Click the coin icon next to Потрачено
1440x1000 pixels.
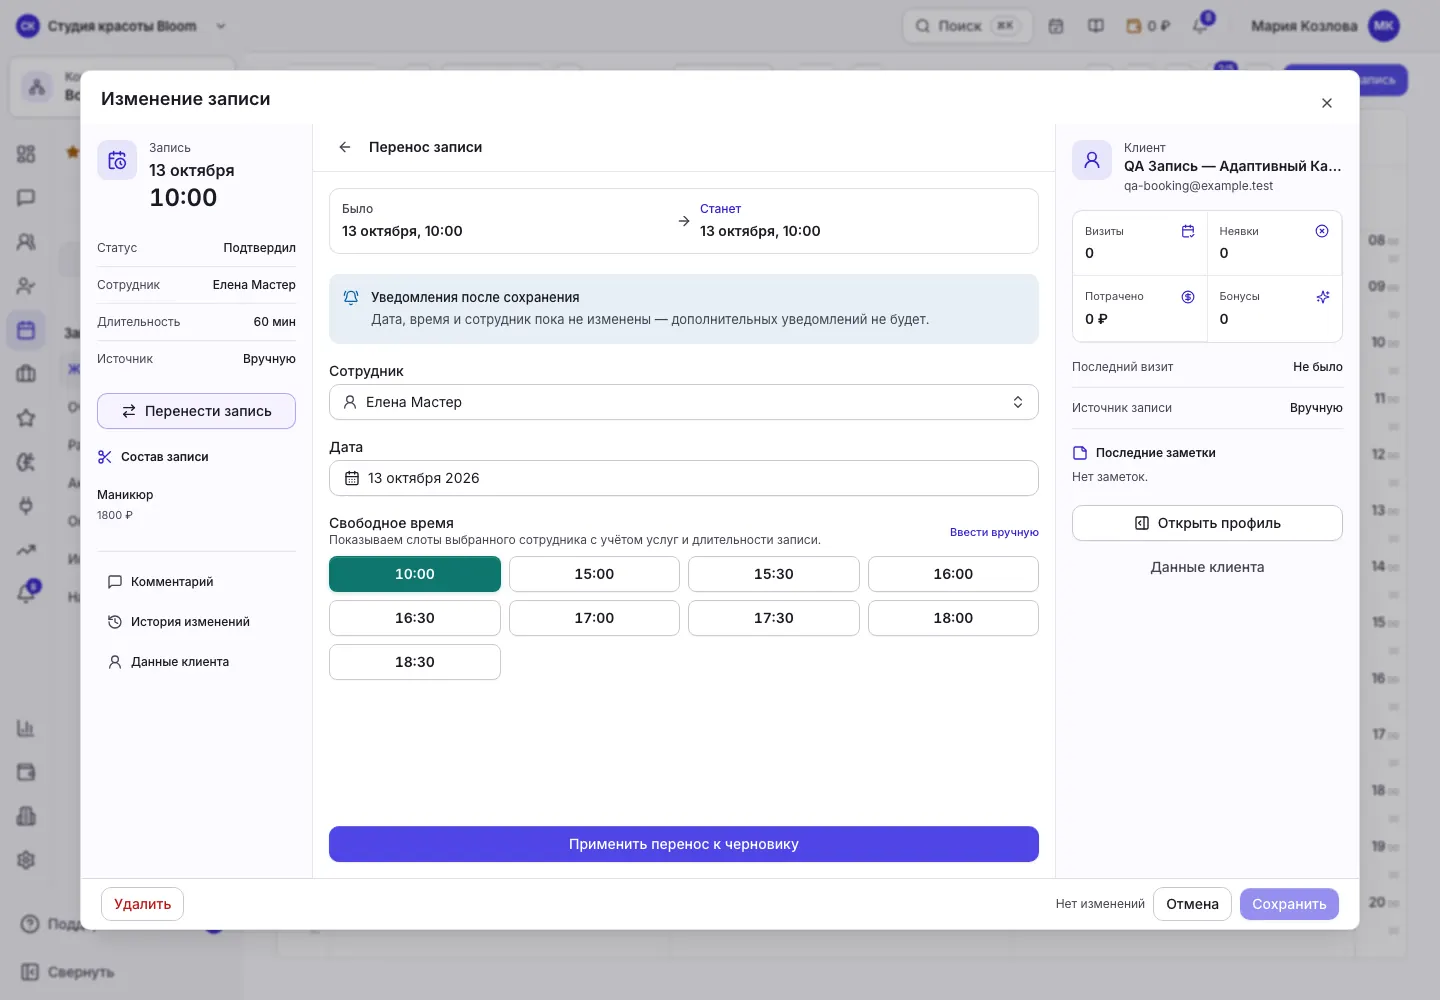click(x=1188, y=297)
